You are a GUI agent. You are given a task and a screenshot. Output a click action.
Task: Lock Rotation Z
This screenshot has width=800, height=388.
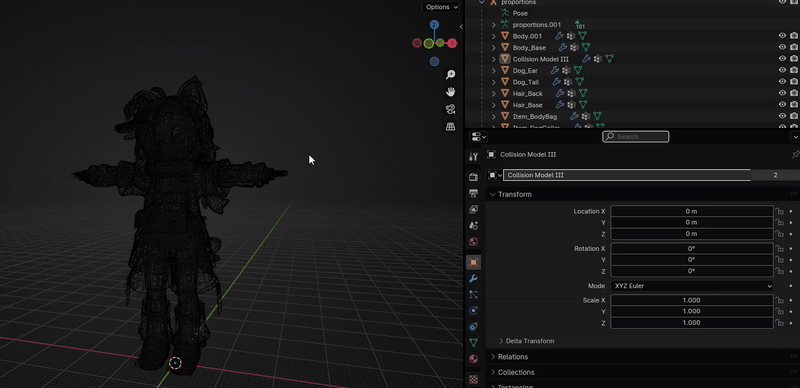coord(779,271)
